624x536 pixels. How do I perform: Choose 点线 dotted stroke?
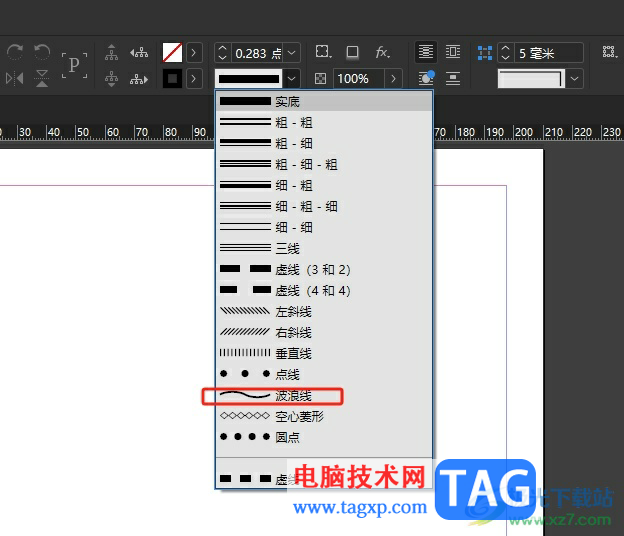pyautogui.click(x=324, y=374)
